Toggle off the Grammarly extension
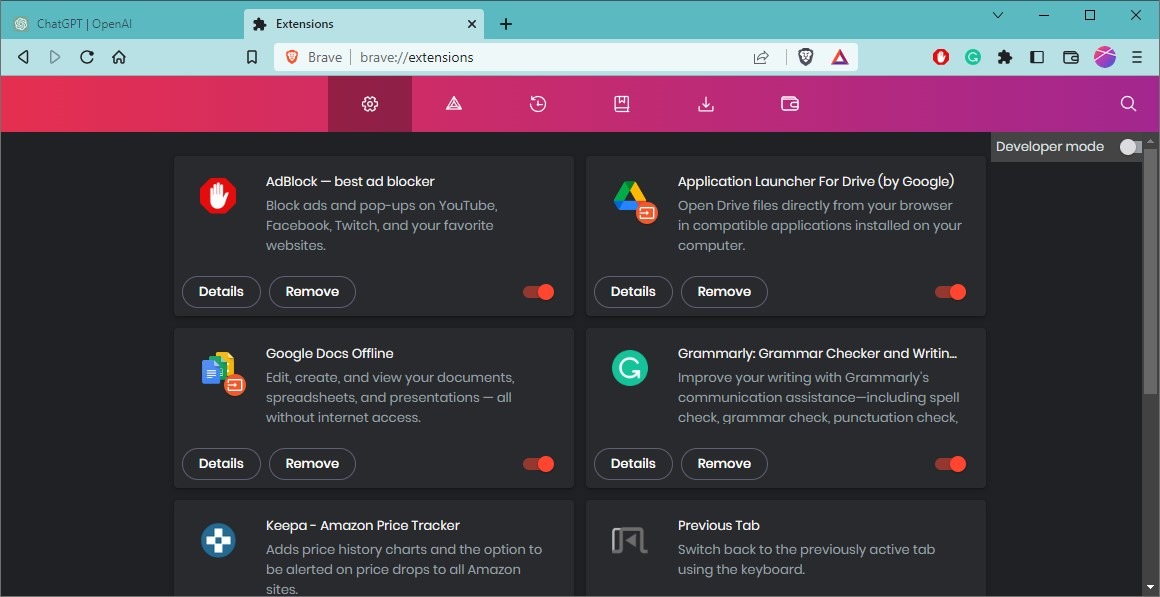This screenshot has width=1160, height=597. coord(949,463)
